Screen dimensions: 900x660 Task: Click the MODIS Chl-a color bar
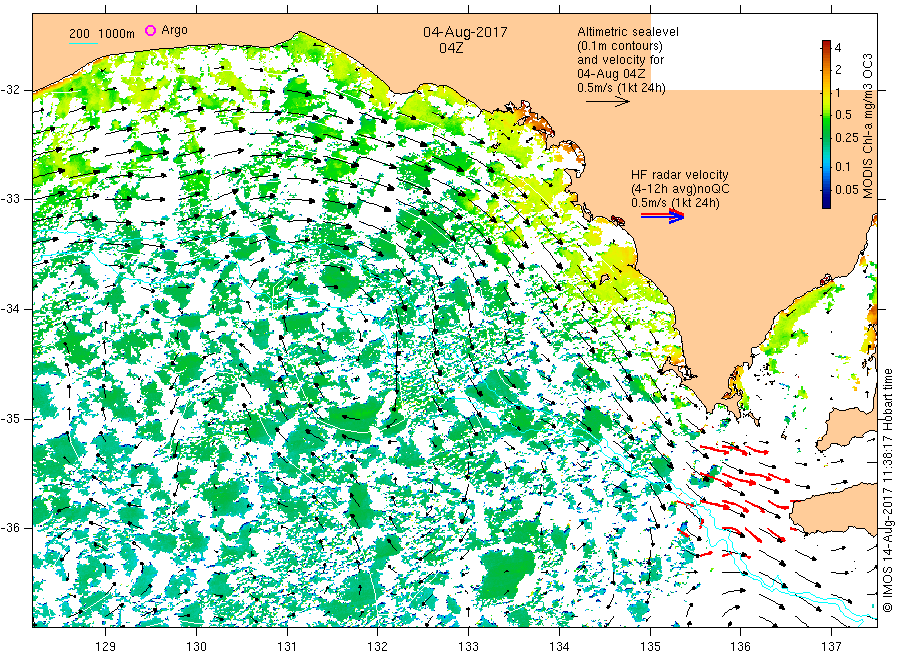pyautogui.click(x=826, y=124)
